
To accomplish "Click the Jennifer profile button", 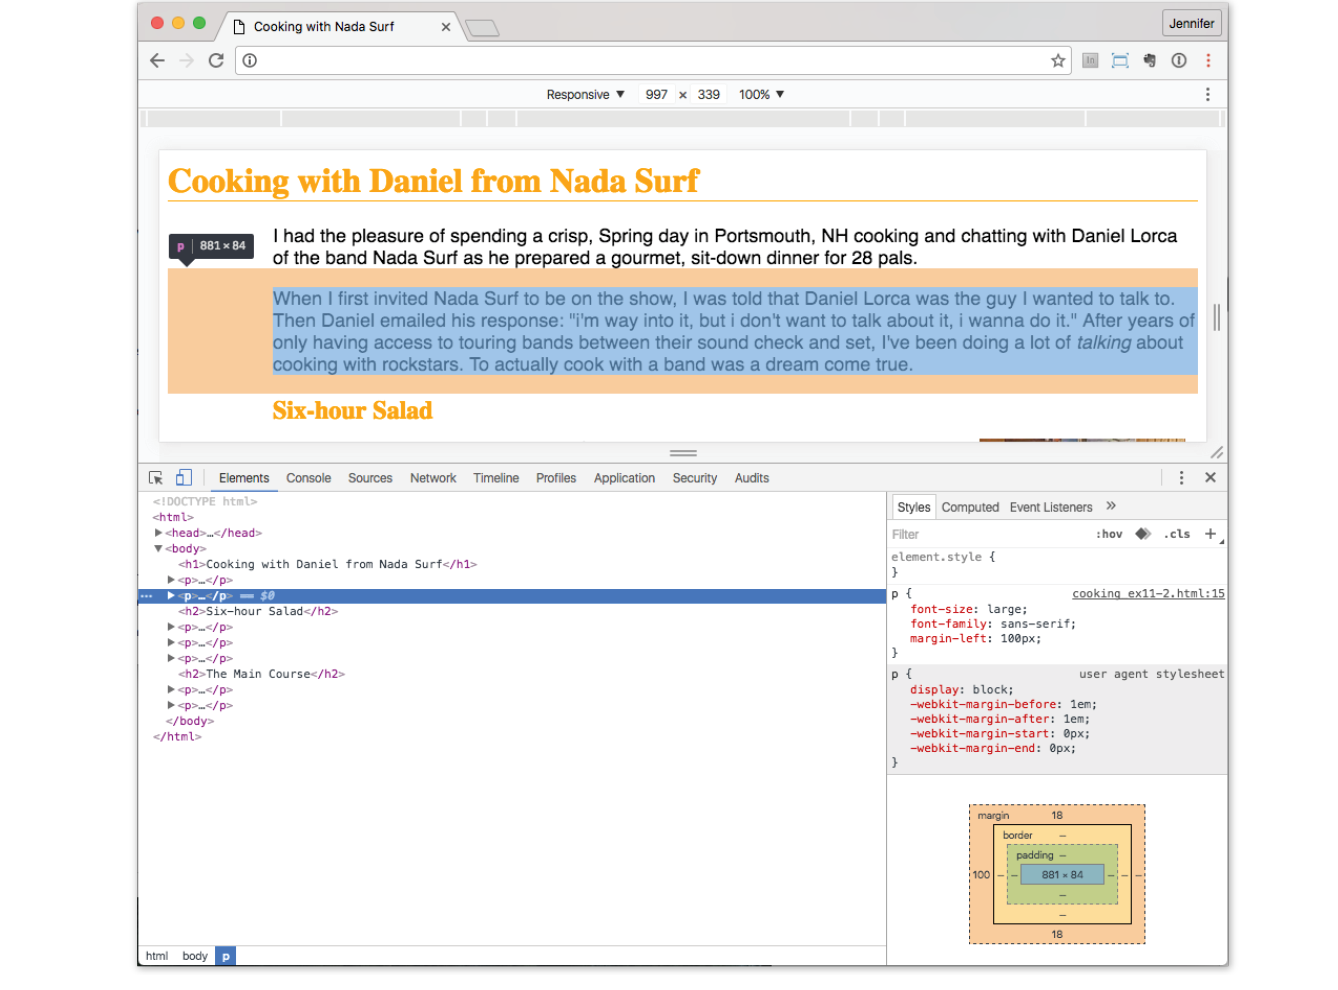I will [1191, 23].
